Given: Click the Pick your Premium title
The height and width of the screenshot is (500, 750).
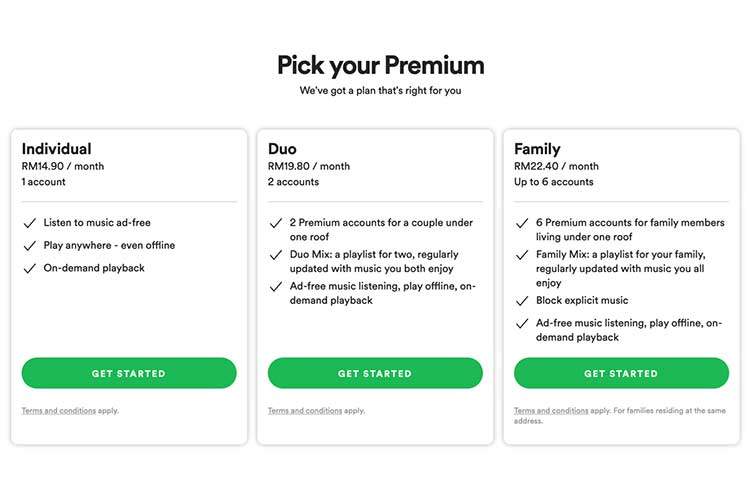Looking at the screenshot, I should pos(380,66).
